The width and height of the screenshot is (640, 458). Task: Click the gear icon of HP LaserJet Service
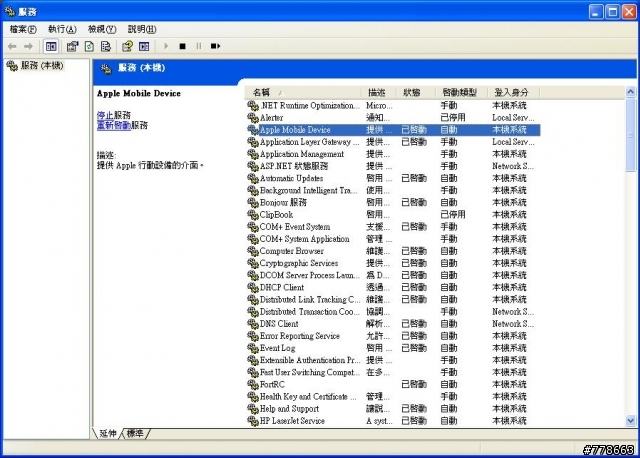253,421
